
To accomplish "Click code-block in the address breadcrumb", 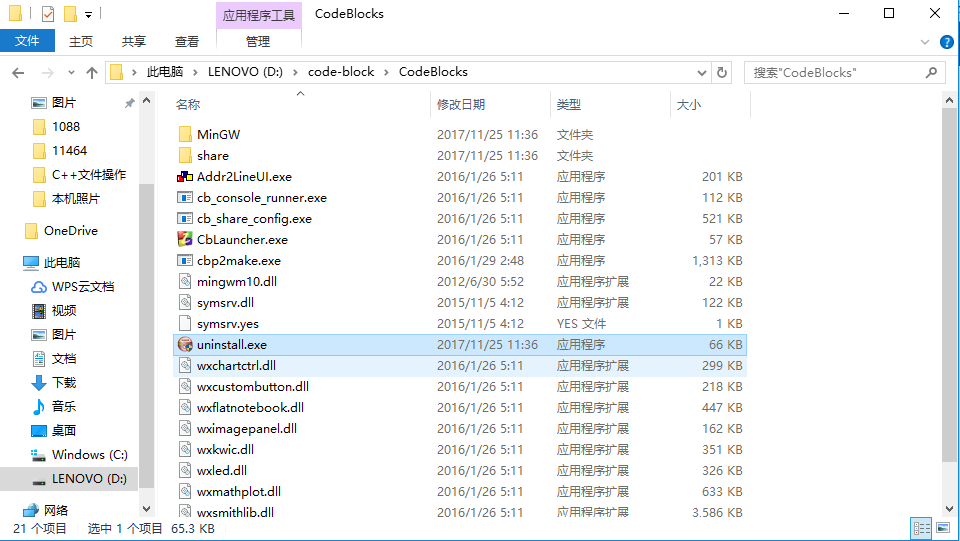I will tap(341, 72).
